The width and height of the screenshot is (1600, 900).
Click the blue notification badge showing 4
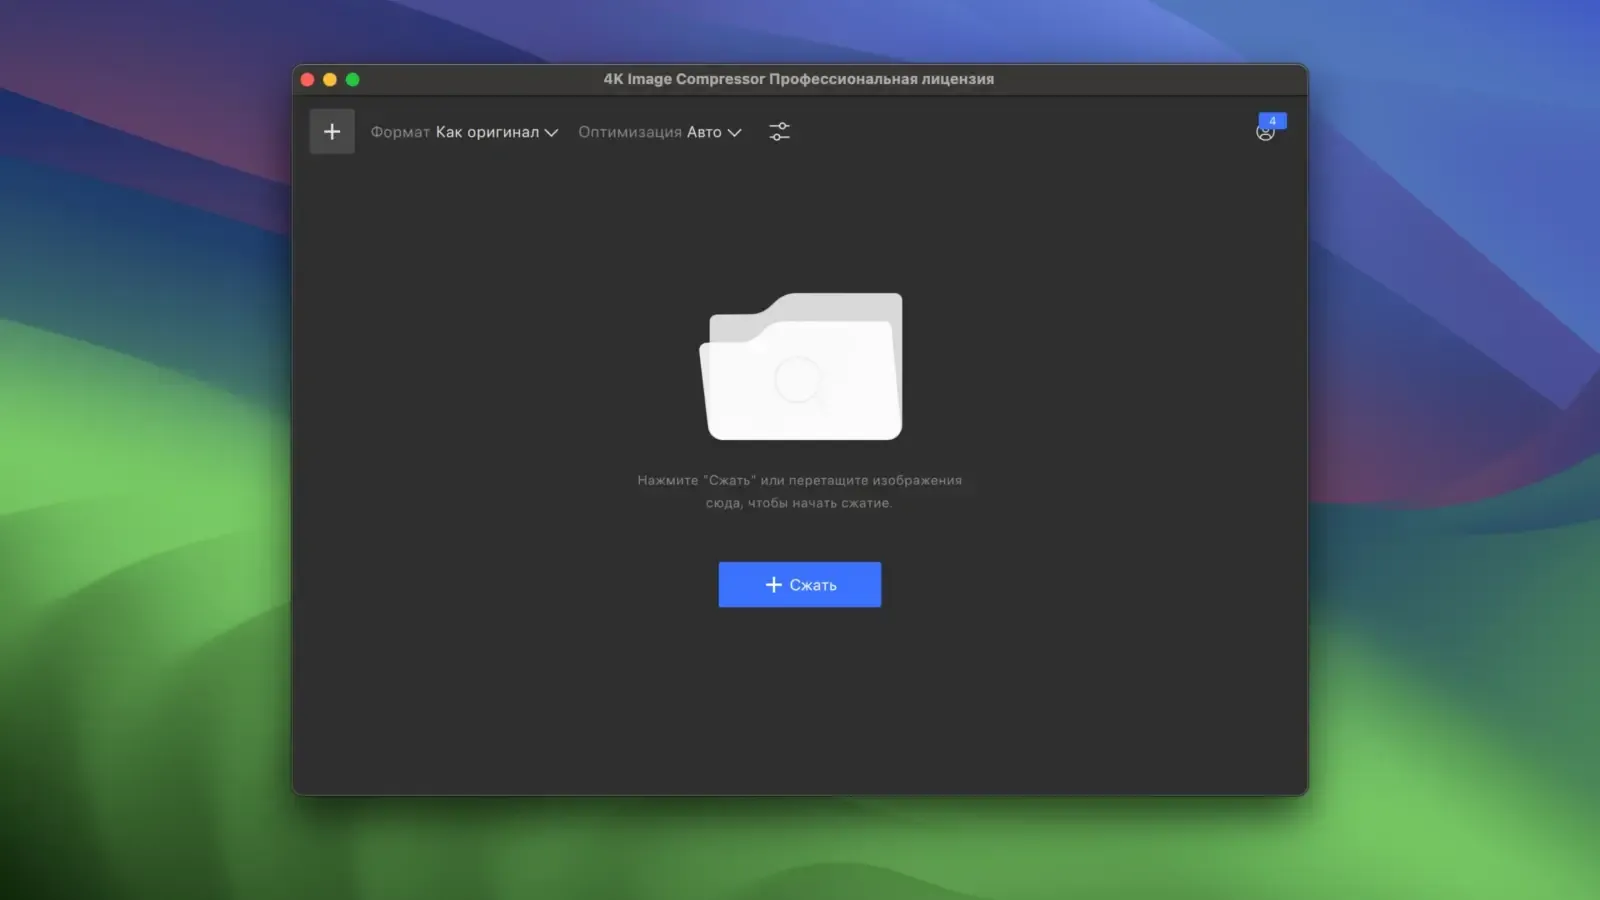1273,120
